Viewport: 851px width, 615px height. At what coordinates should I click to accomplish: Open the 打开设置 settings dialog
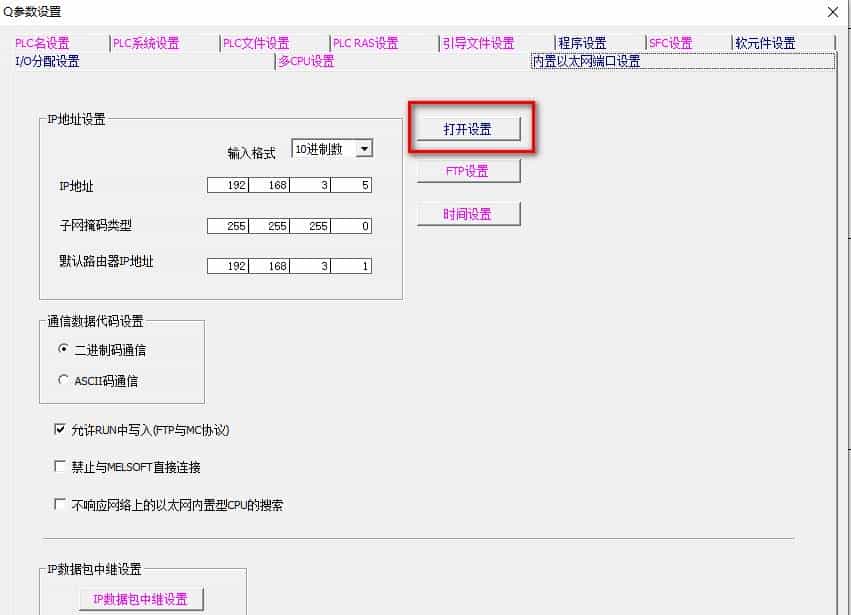(x=470, y=128)
